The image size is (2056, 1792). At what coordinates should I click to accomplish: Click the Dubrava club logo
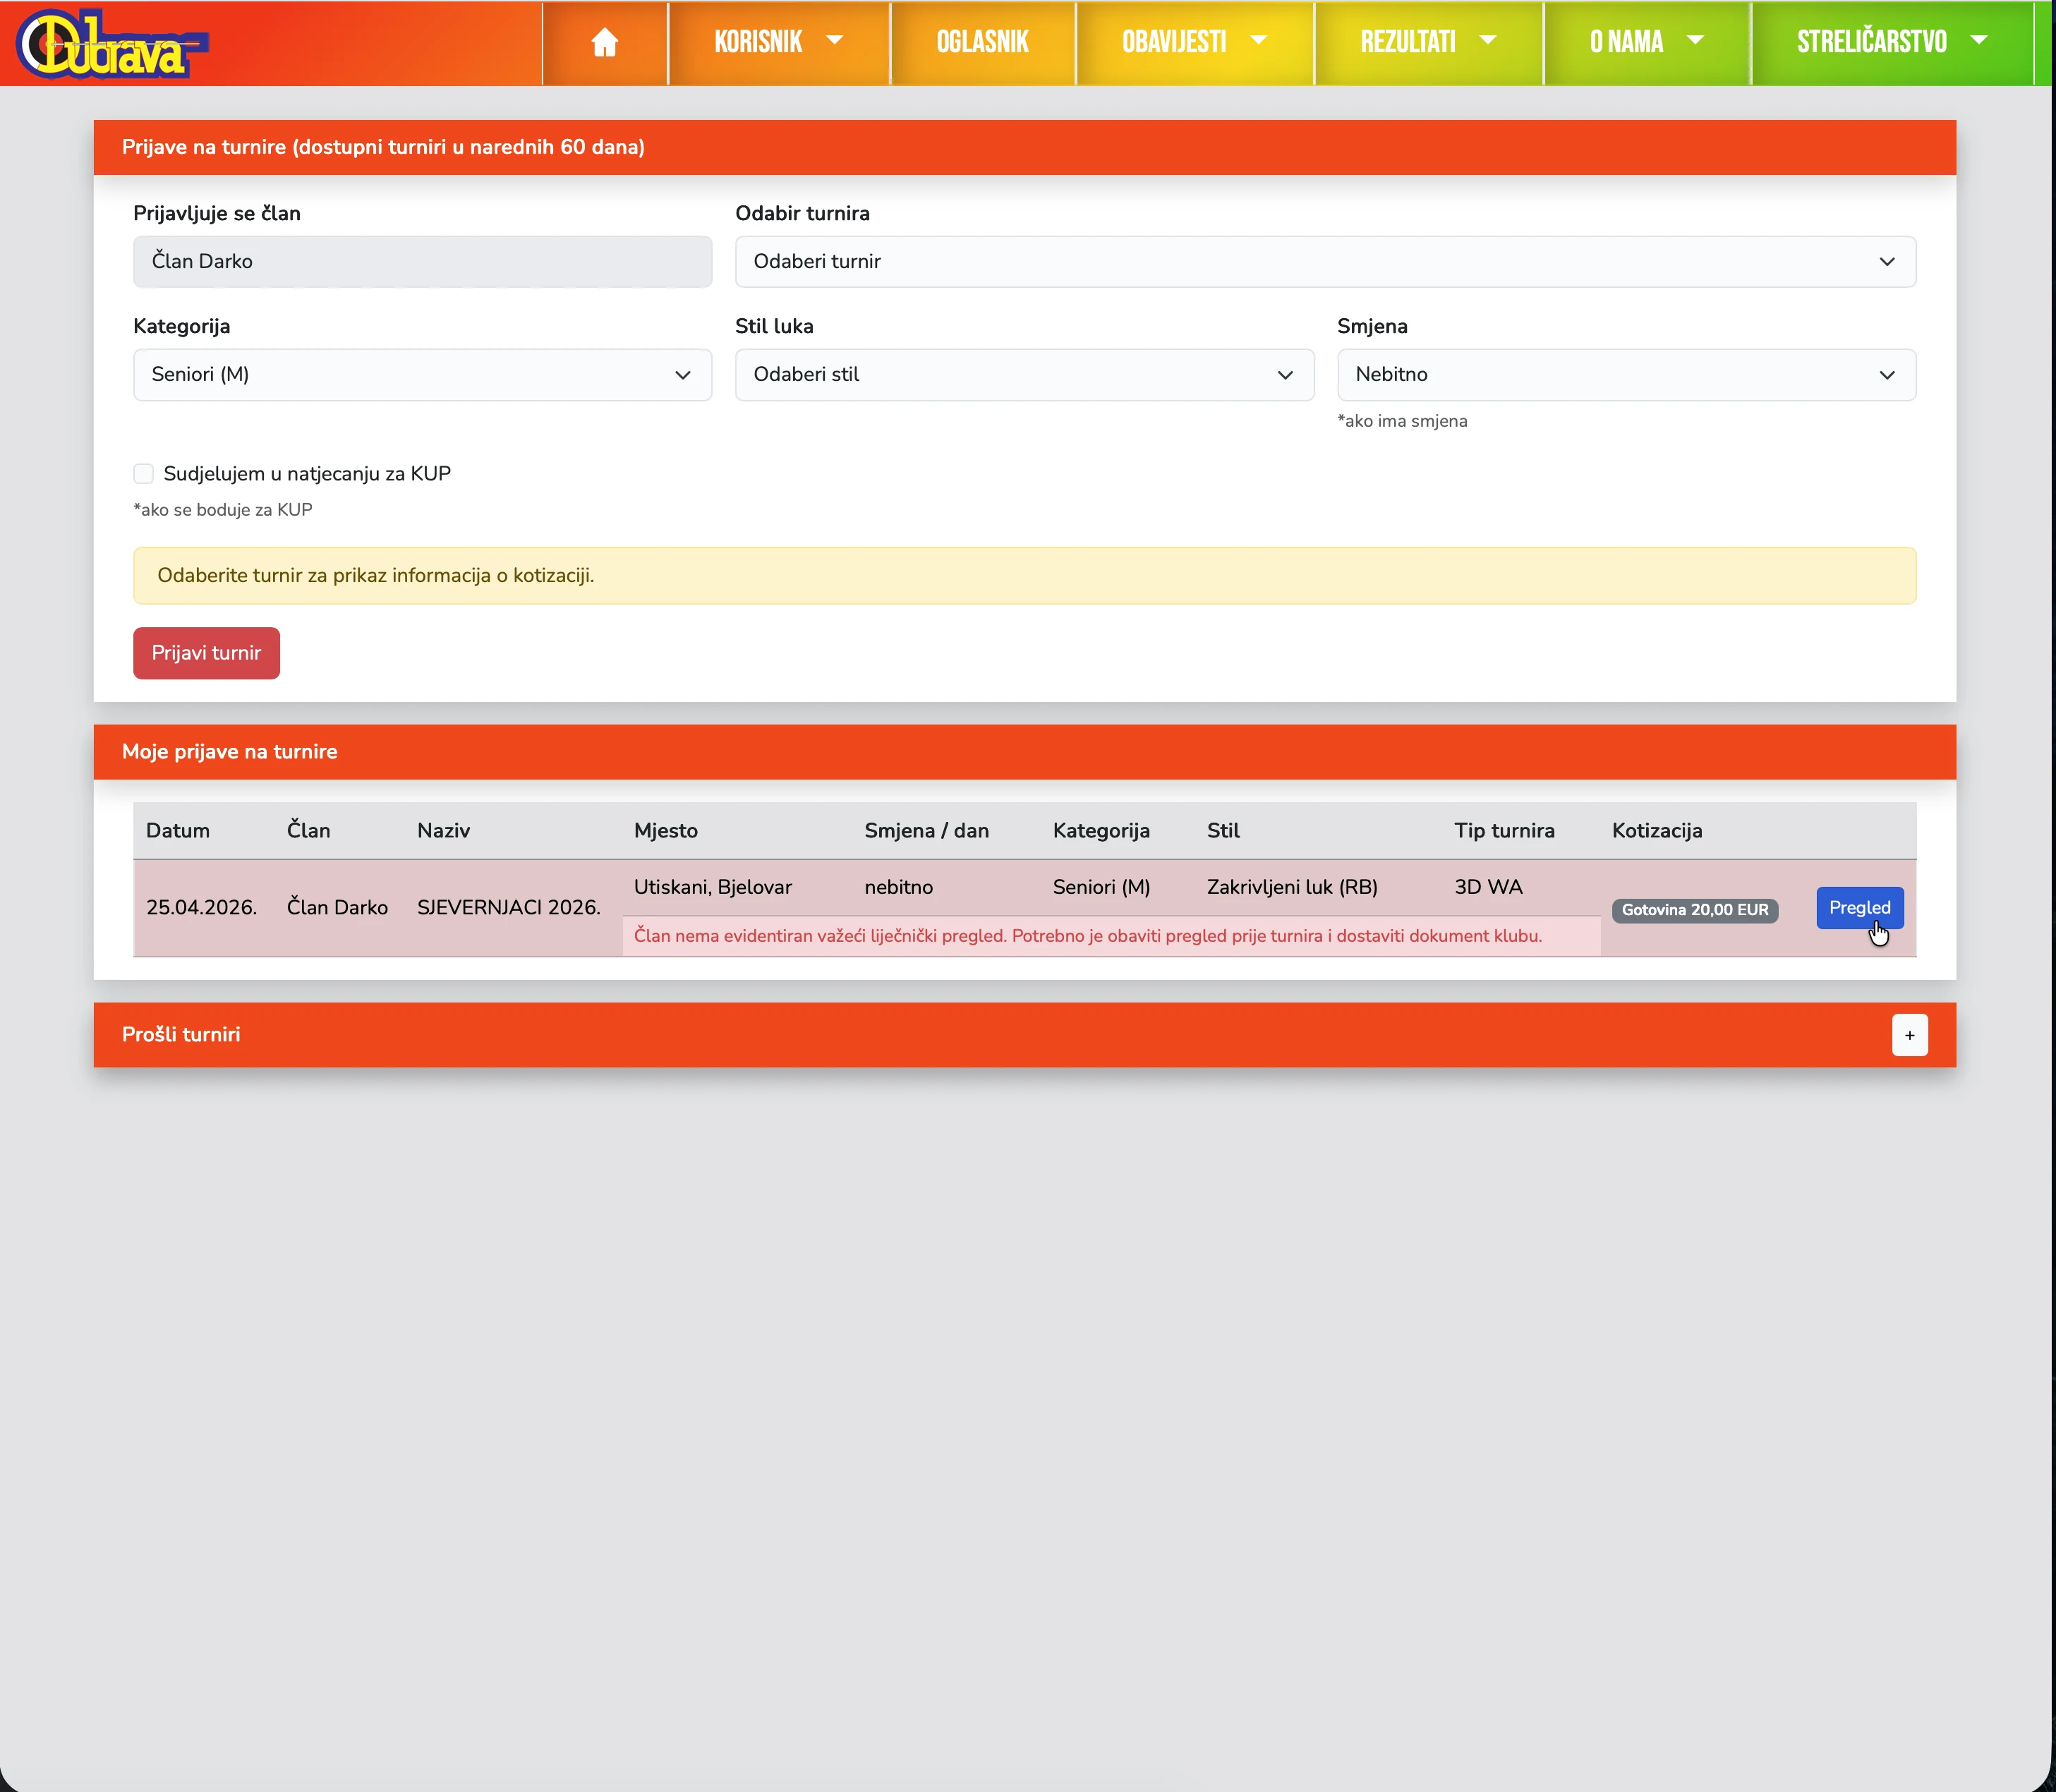[x=111, y=44]
